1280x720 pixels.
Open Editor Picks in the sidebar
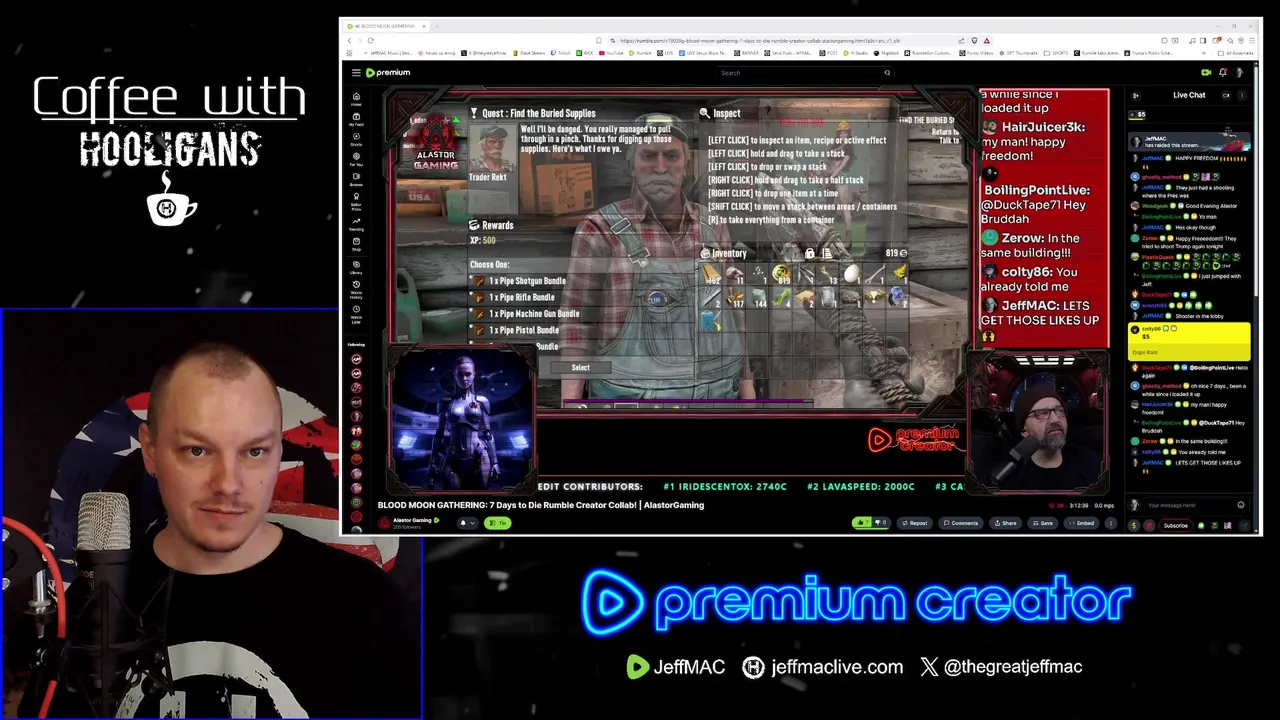point(356,202)
